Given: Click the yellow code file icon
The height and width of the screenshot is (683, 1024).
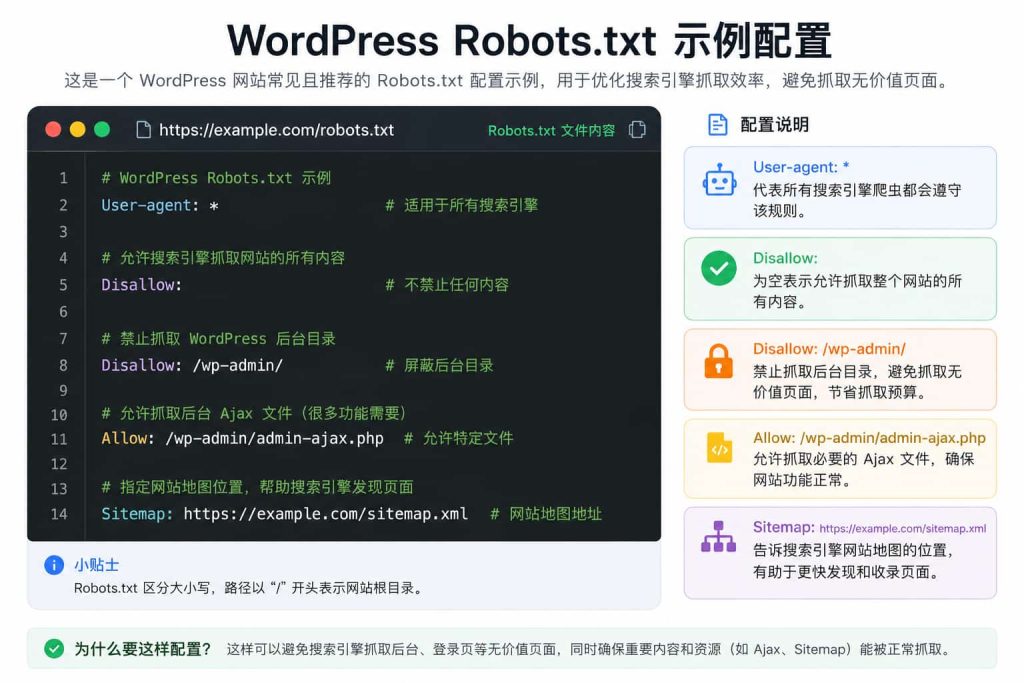Looking at the screenshot, I should [x=719, y=448].
